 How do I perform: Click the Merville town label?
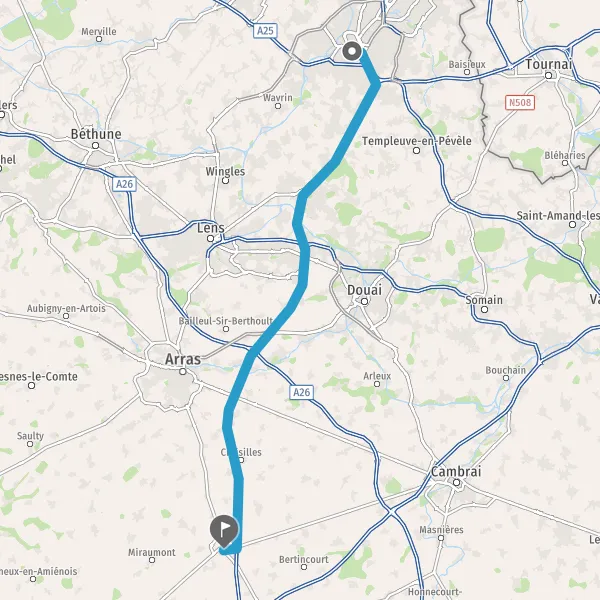(x=99, y=31)
